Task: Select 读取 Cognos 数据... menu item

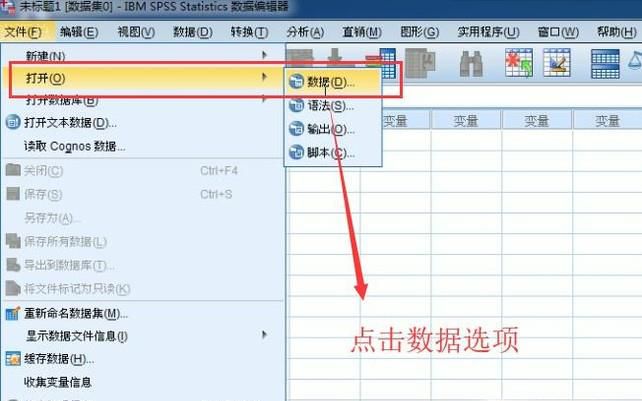Action: tap(143, 146)
